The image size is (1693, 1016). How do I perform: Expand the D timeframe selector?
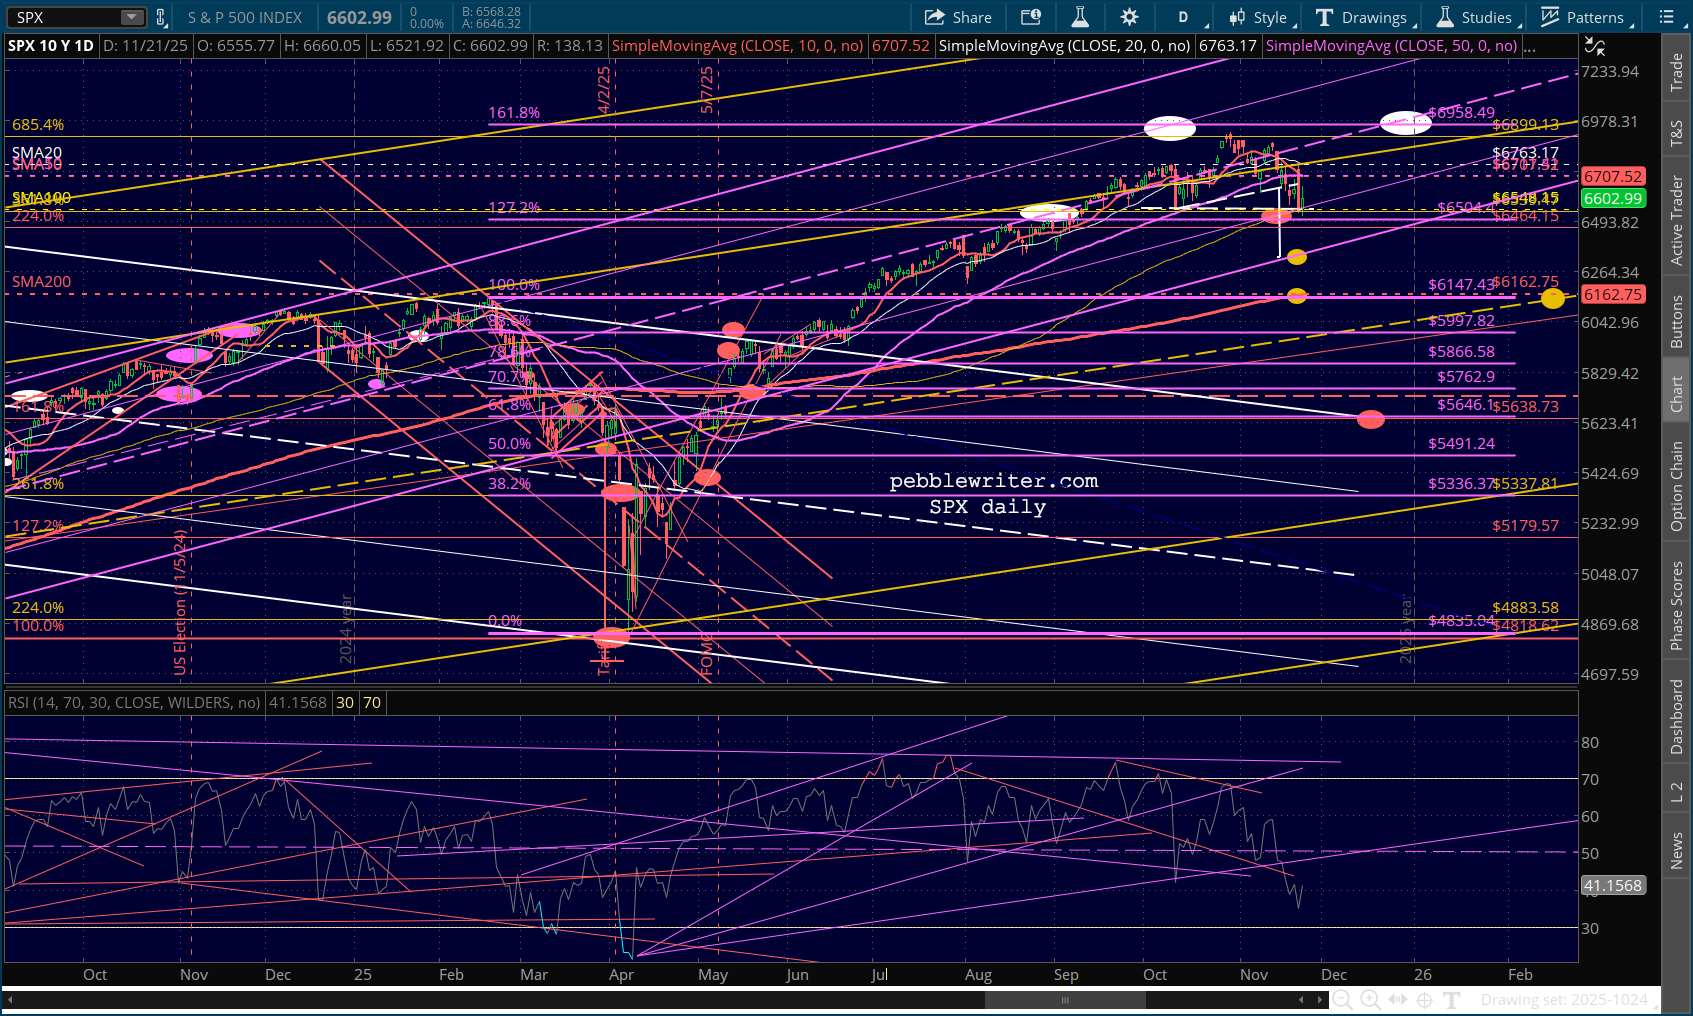pyautogui.click(x=1186, y=17)
